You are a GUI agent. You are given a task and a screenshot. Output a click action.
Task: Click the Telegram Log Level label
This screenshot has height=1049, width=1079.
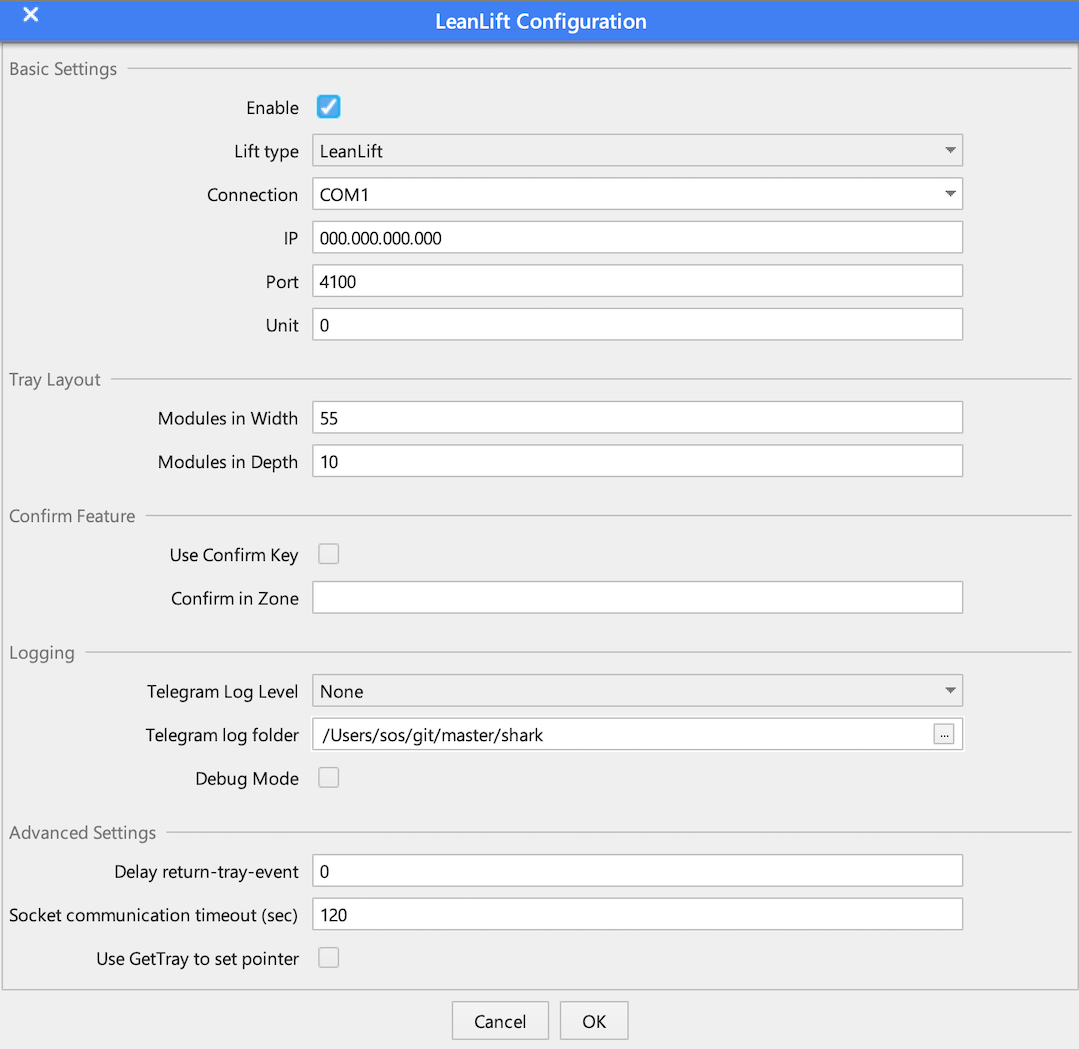[x=222, y=692]
